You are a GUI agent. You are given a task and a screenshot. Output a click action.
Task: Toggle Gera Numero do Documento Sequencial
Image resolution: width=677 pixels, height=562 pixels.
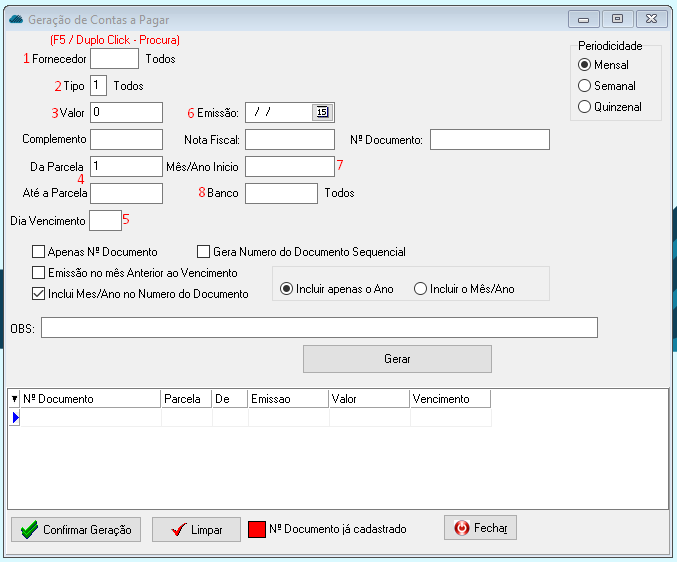(x=203, y=252)
